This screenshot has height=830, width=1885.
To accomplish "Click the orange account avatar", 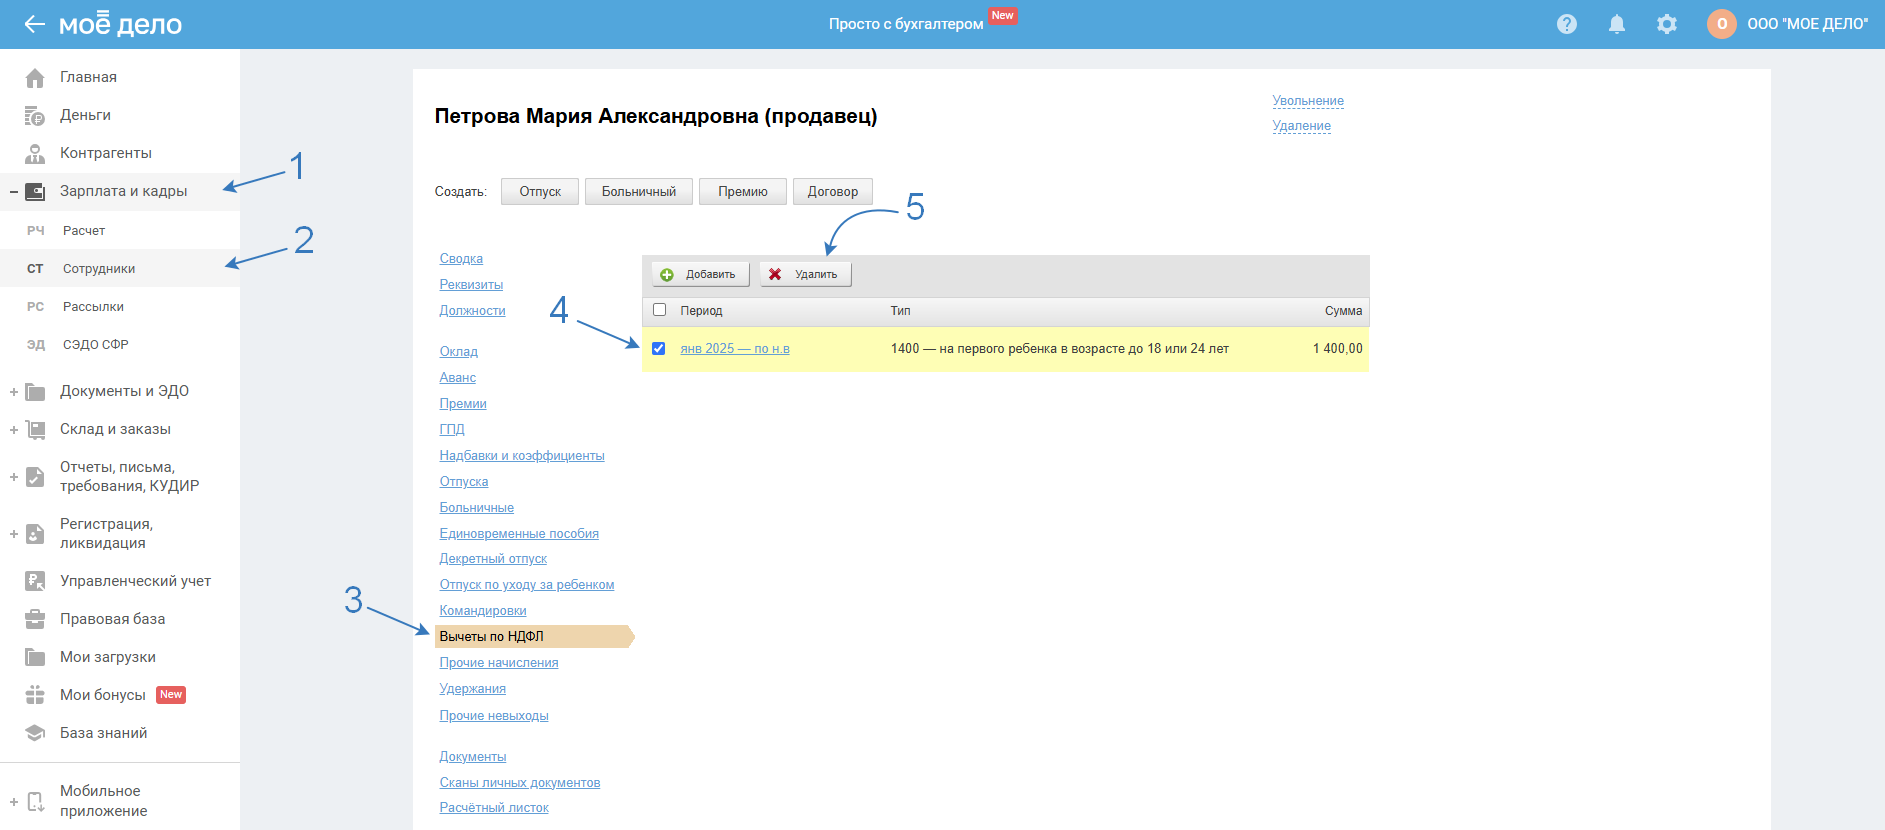I will pyautogui.click(x=1722, y=24).
